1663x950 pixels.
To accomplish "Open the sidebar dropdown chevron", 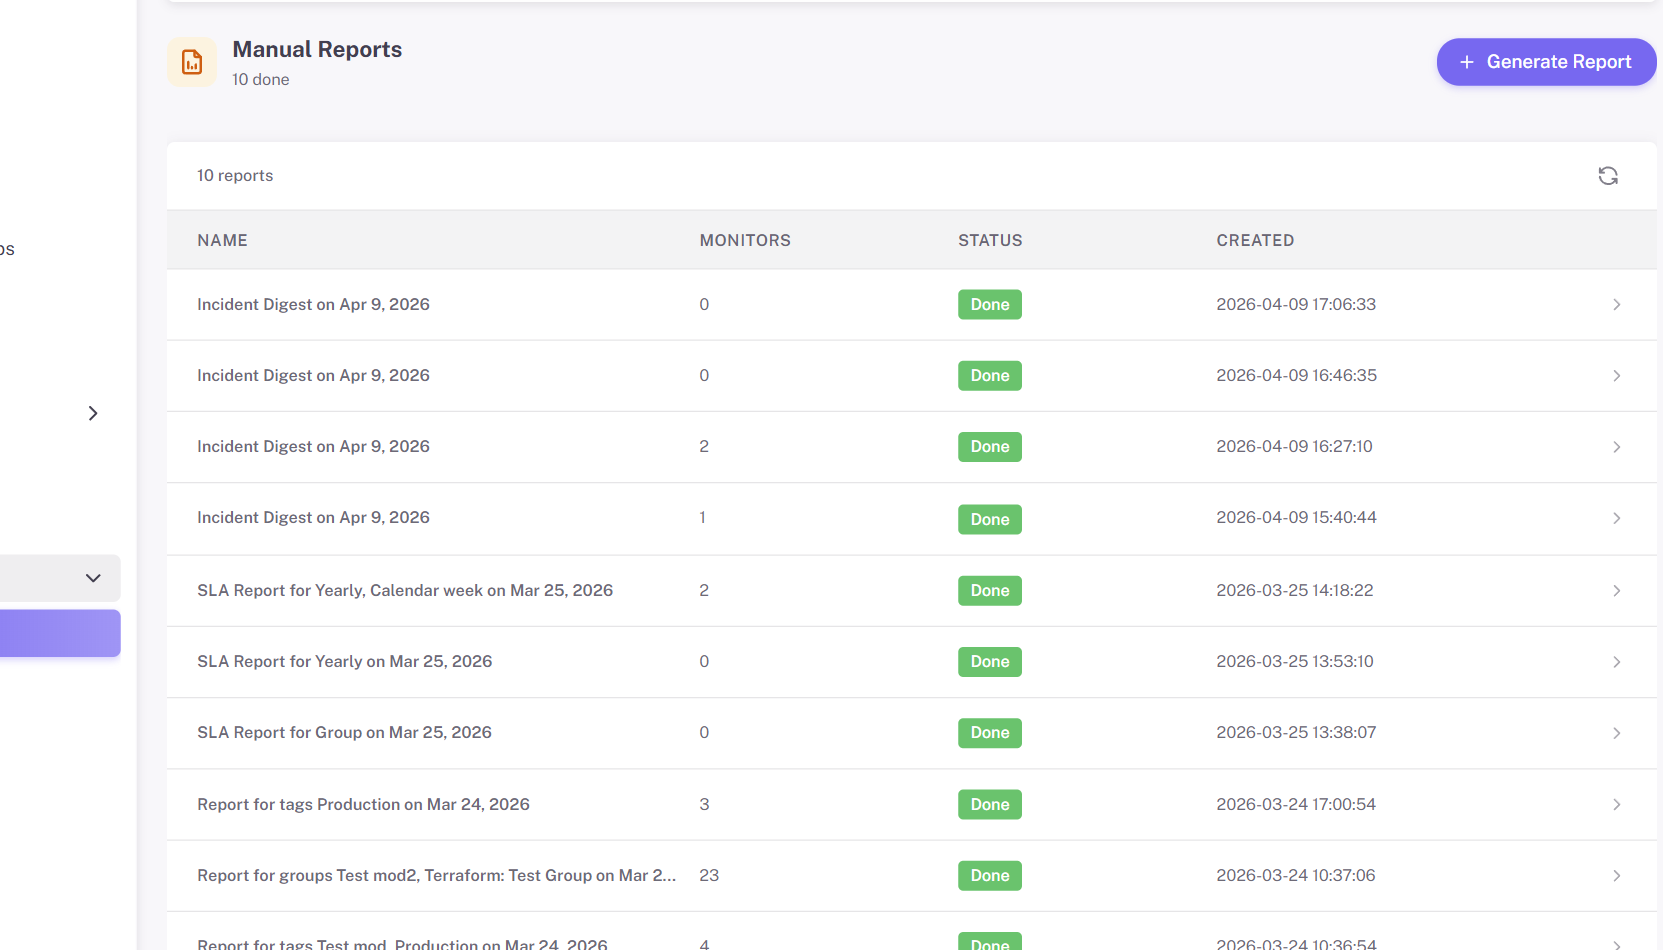I will click(93, 578).
